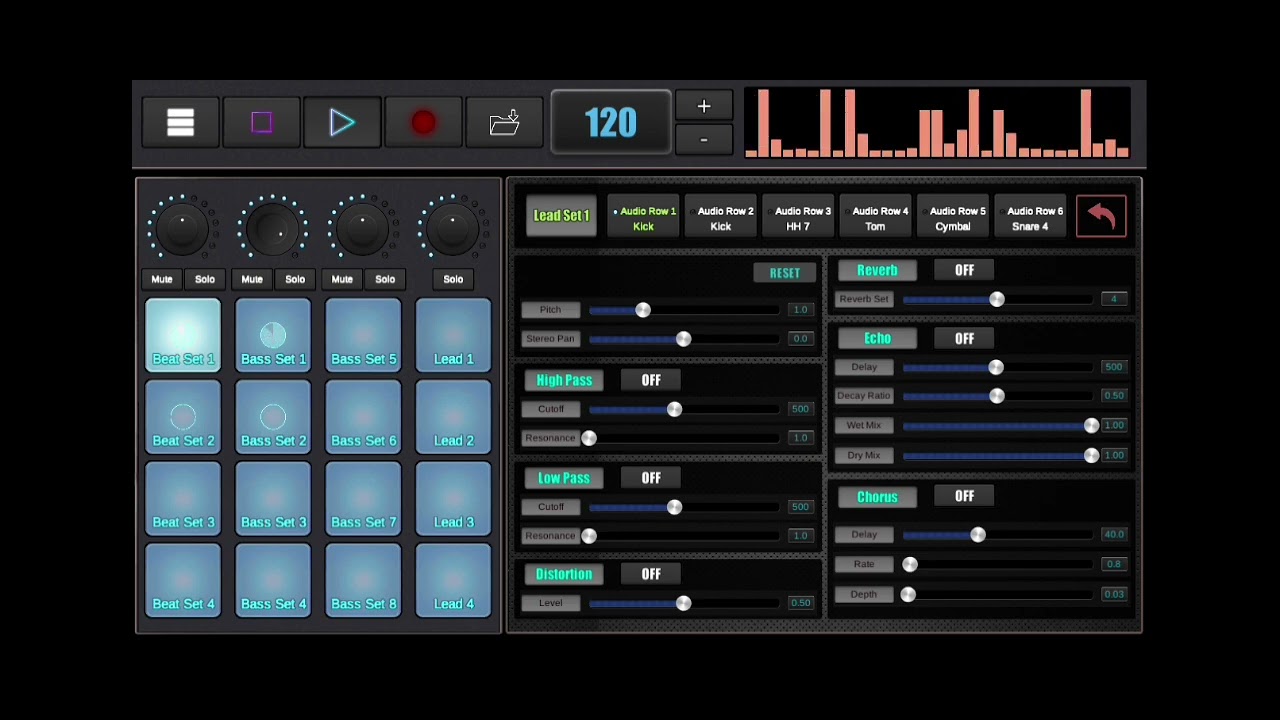Toggle the Reverb OFF switch
This screenshot has height=720, width=1280.
(964, 270)
